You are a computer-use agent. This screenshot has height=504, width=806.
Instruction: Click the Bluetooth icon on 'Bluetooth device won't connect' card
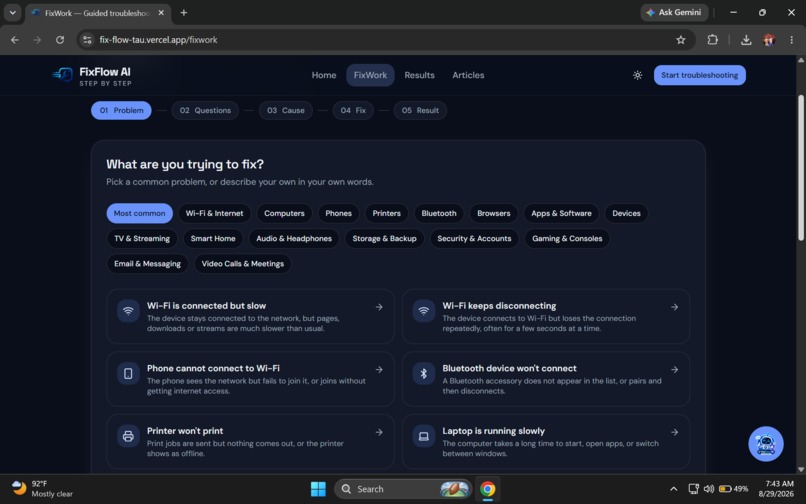point(424,373)
